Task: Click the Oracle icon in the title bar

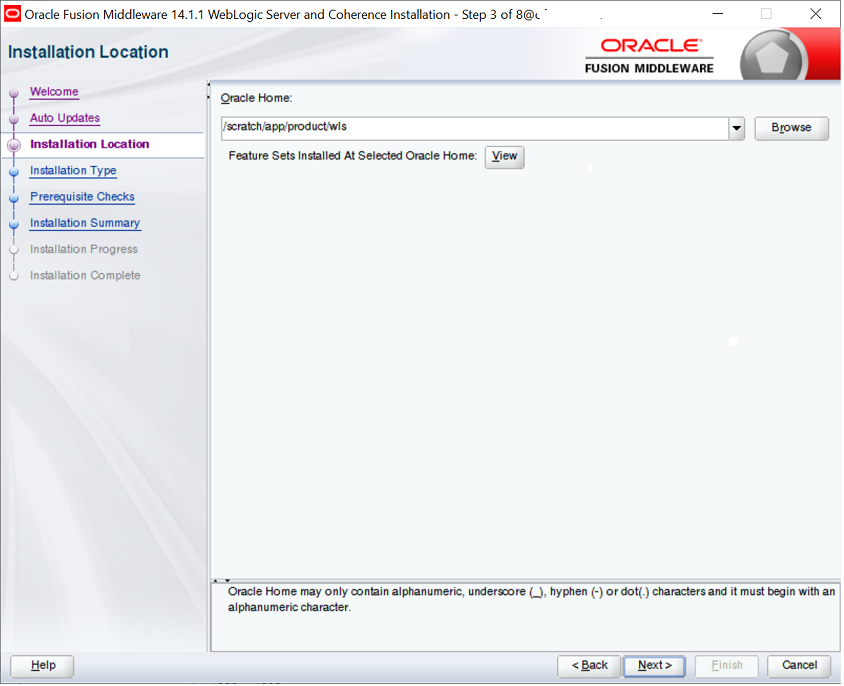Action: coord(12,14)
